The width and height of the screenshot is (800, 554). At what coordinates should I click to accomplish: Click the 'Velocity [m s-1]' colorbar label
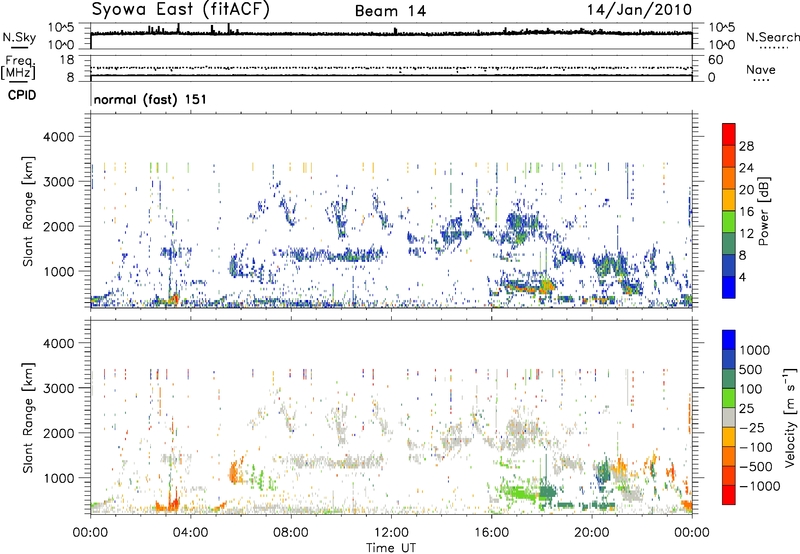(x=790, y=417)
